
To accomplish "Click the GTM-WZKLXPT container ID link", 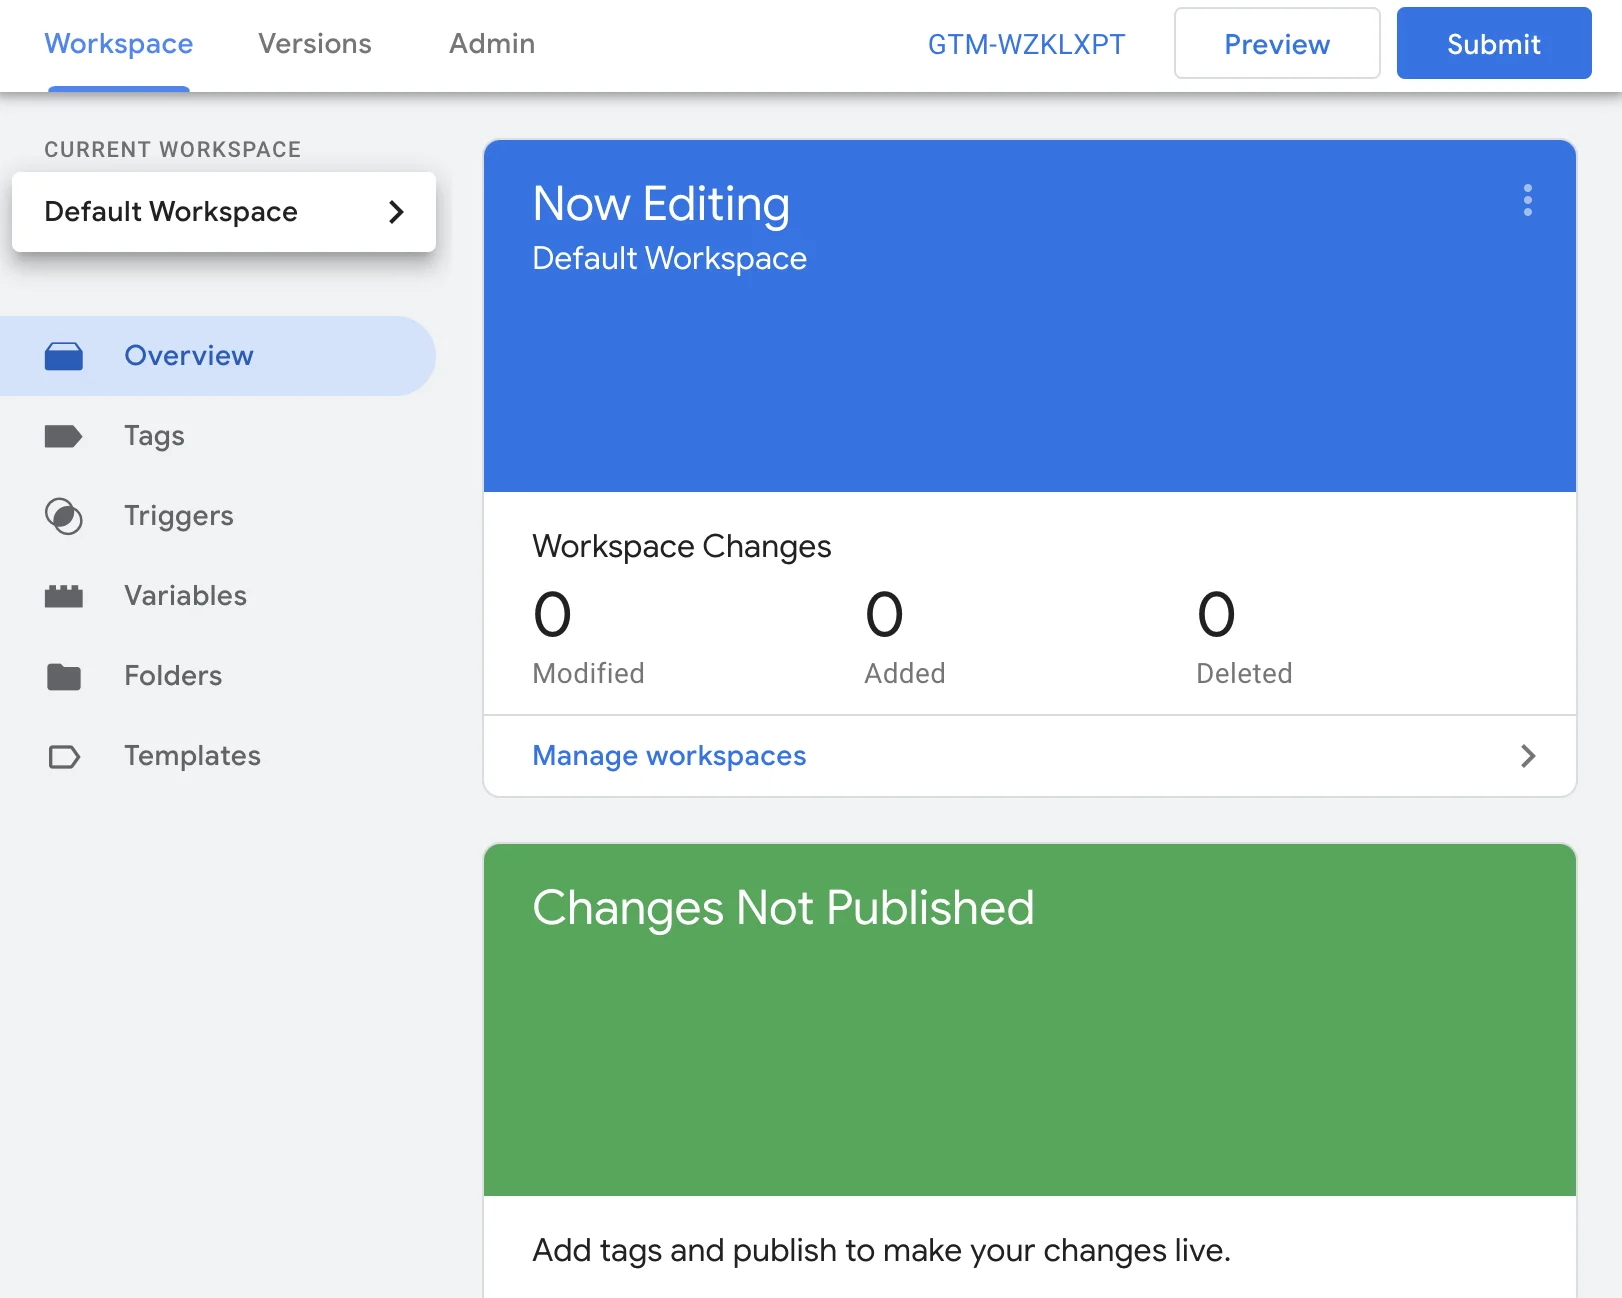I will [x=1026, y=44].
